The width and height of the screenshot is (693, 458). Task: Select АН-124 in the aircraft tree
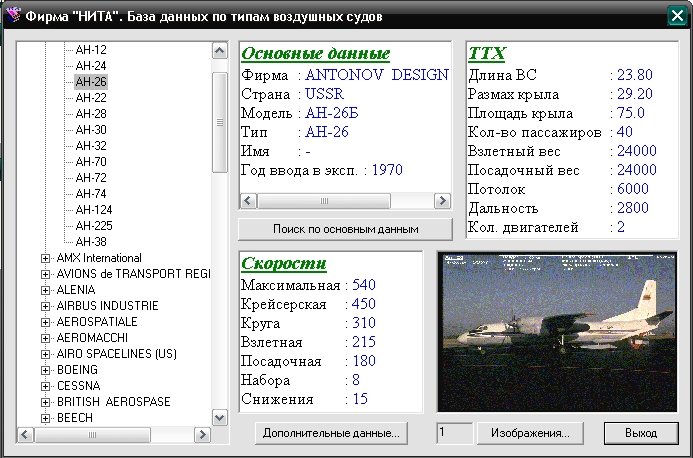coord(94,210)
